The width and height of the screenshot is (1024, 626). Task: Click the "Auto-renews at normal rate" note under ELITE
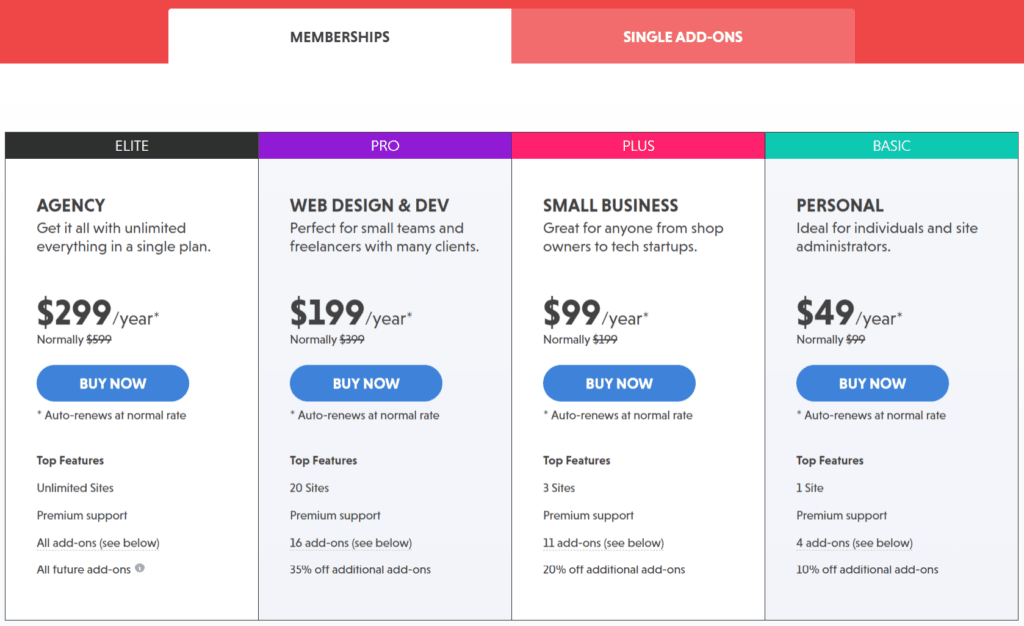[111, 414]
